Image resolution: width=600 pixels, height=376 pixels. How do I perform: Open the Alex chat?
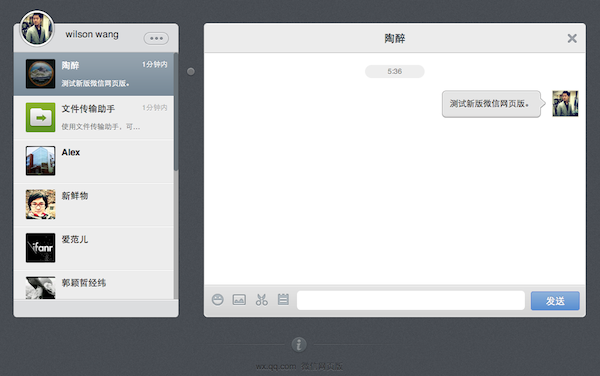(94, 161)
